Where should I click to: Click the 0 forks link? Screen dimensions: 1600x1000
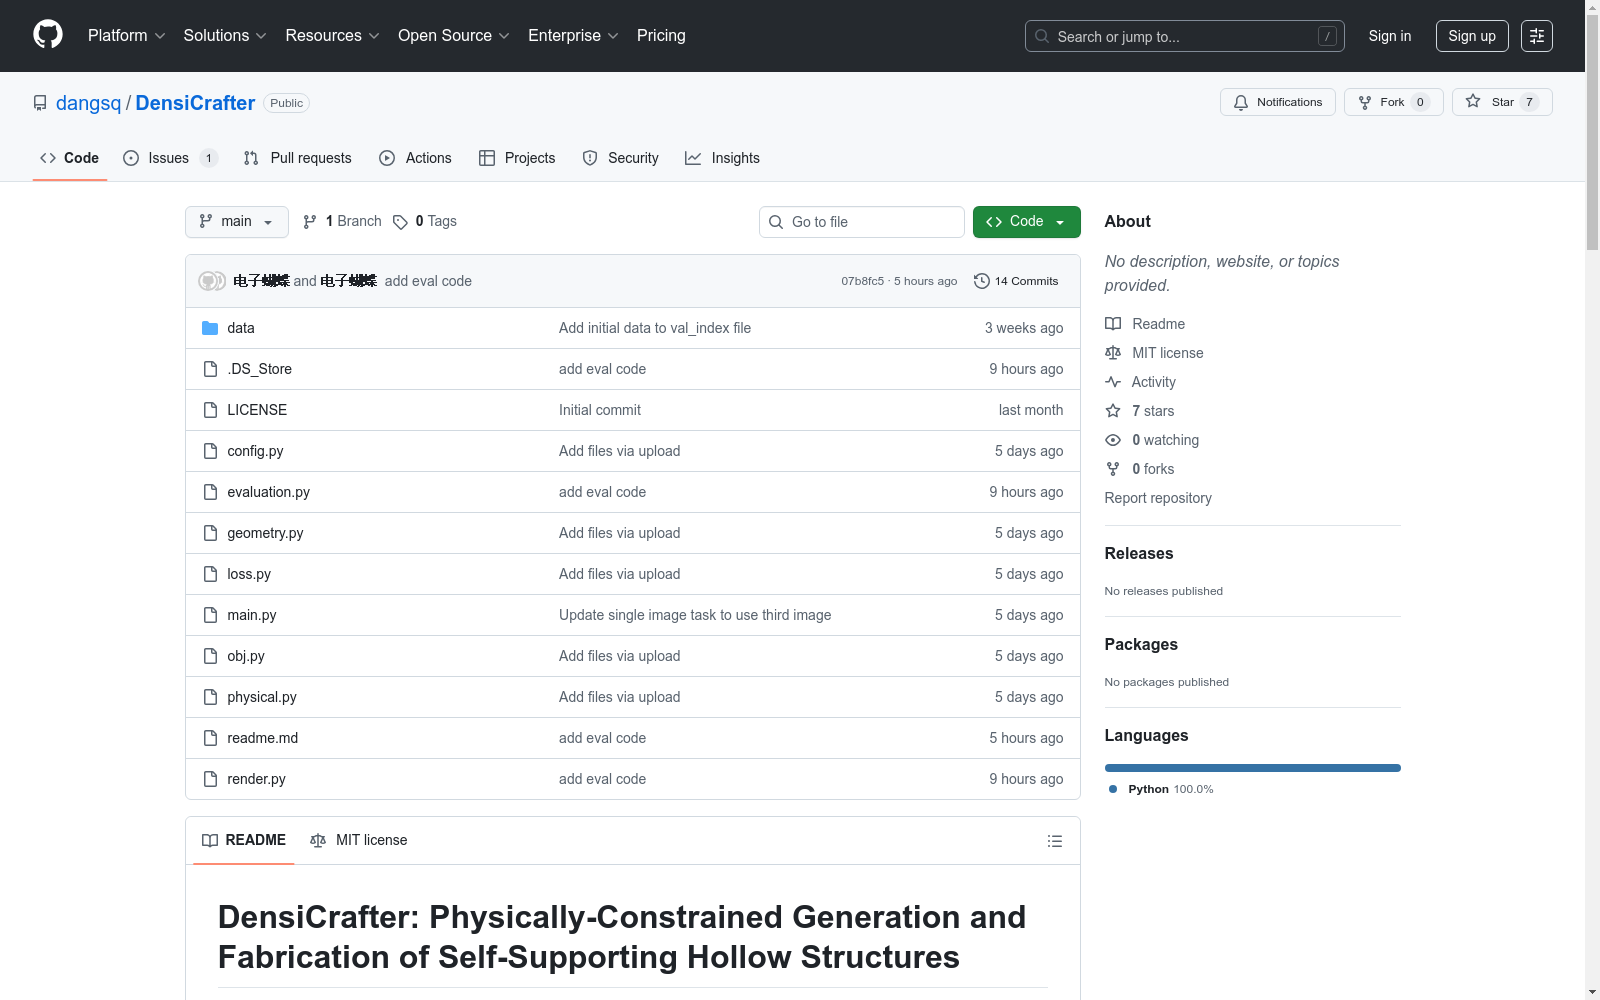pyautogui.click(x=1153, y=469)
